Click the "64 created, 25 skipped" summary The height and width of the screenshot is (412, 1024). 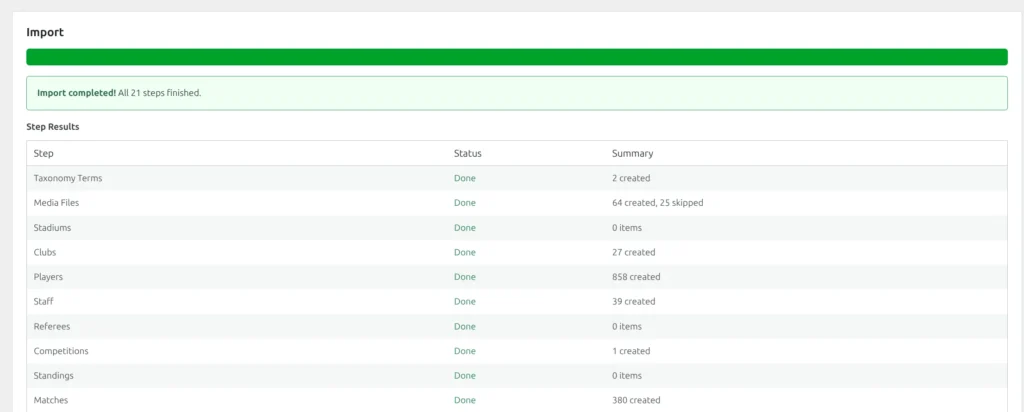pyautogui.click(x=658, y=203)
